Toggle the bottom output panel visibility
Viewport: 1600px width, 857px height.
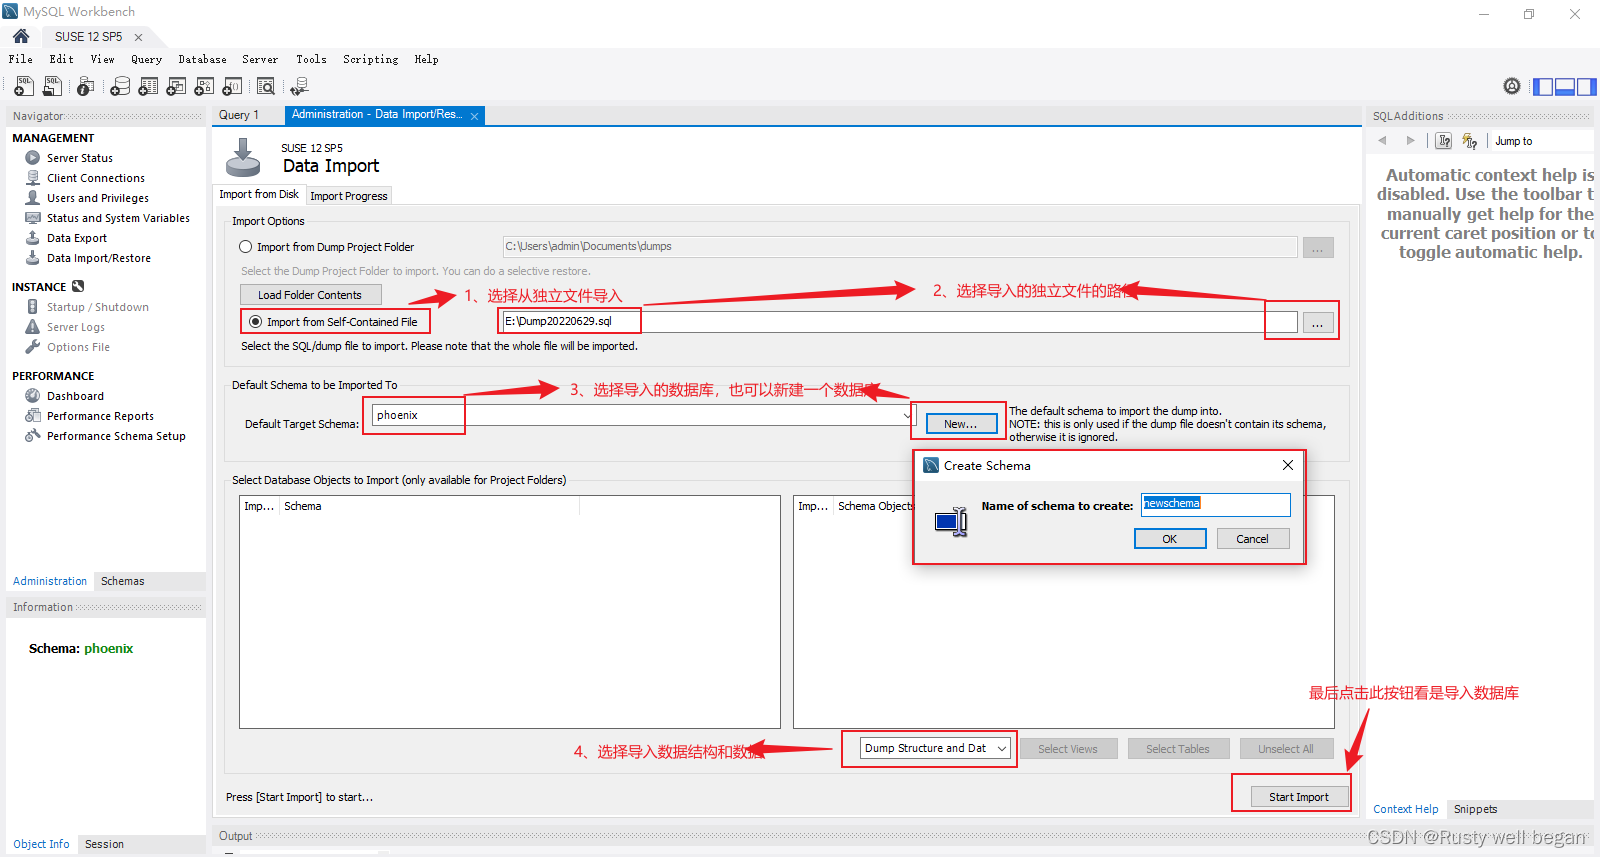pos(1565,87)
